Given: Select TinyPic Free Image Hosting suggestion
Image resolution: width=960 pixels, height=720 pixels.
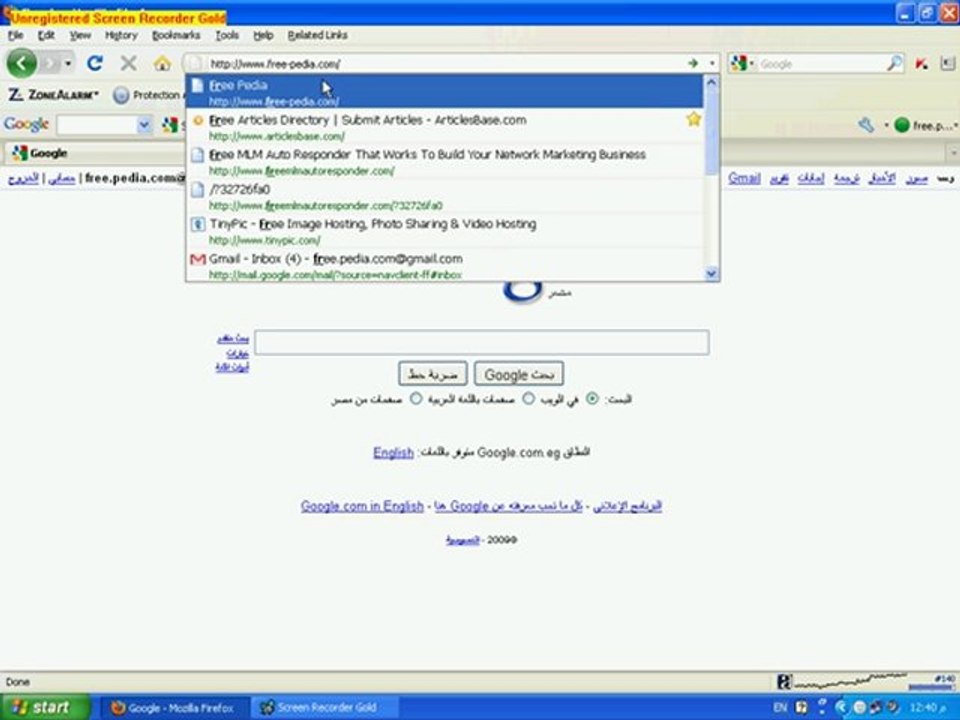Looking at the screenshot, I should (445, 231).
